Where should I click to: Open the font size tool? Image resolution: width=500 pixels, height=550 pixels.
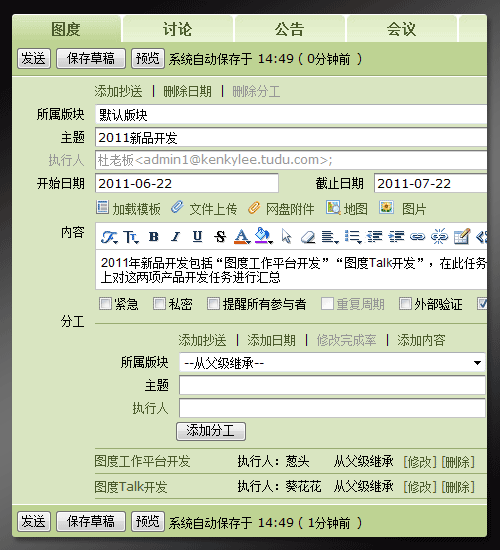point(131,237)
